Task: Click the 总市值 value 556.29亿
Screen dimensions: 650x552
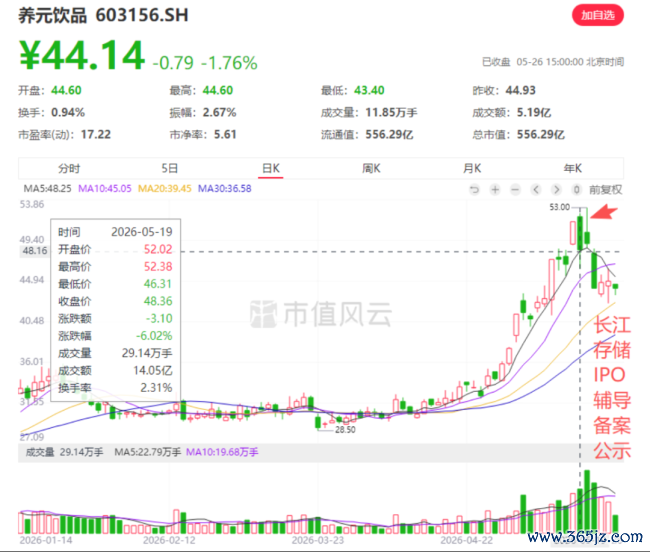Action: (541, 135)
